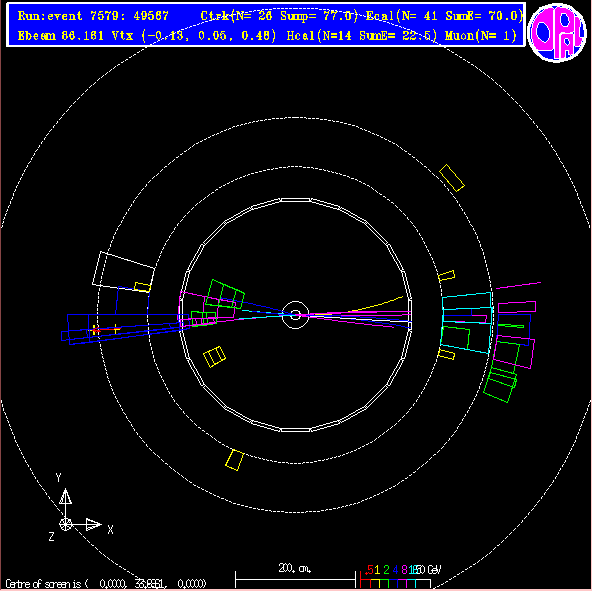Click the yellow muon hit at top right
The width and height of the screenshot is (592, 591).
[x=452, y=178]
